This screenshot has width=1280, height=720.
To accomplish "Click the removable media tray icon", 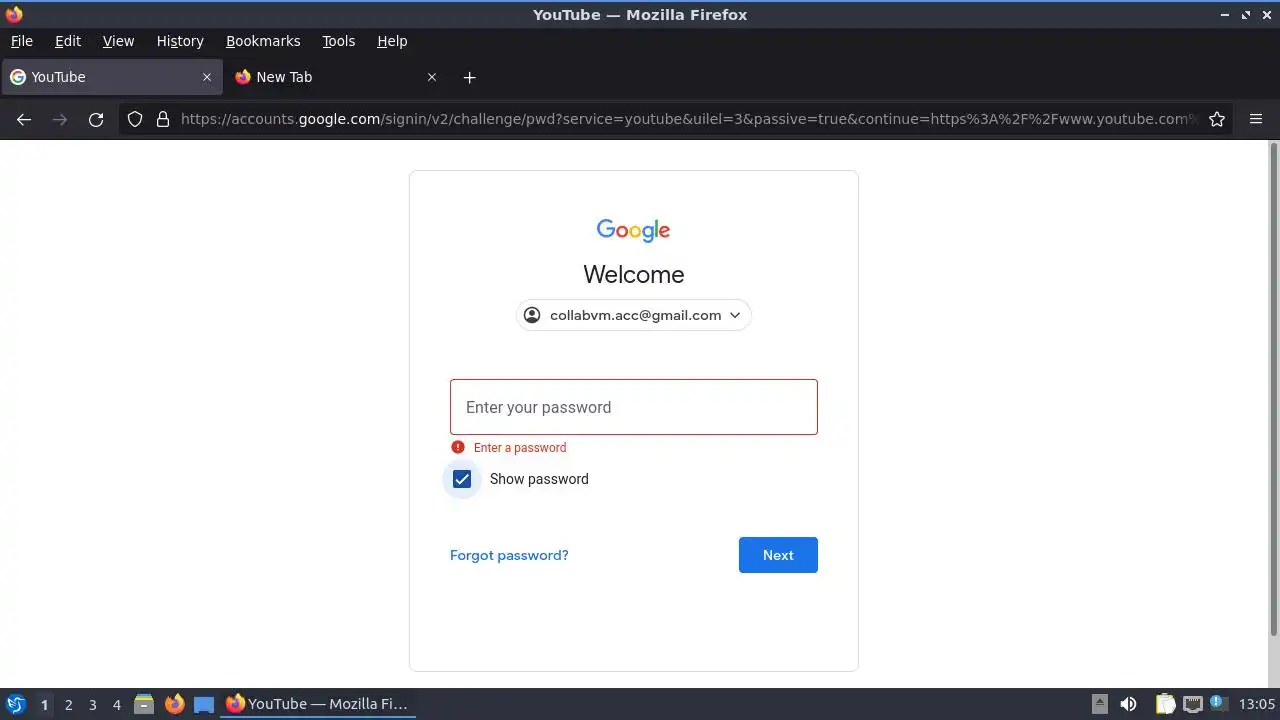I will click(x=1099, y=704).
